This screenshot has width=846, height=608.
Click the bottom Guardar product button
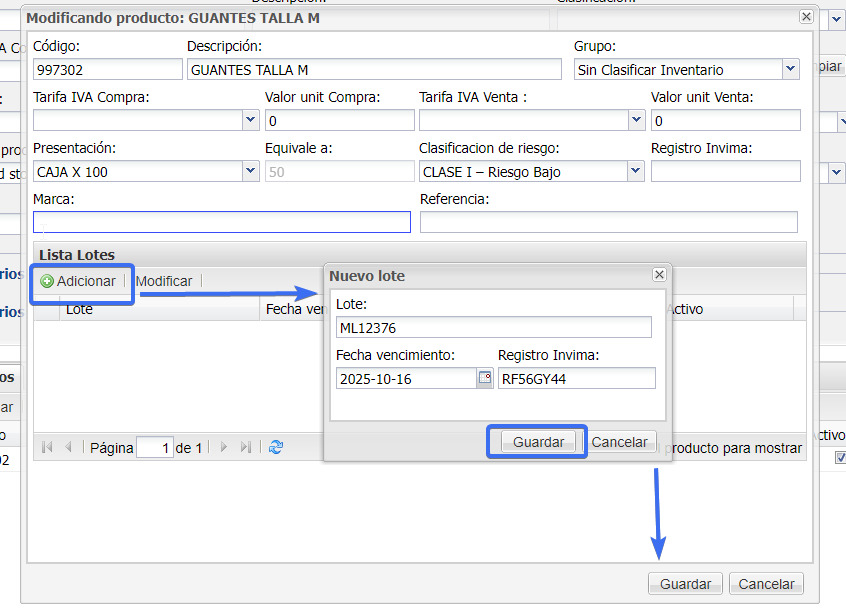[x=685, y=584]
